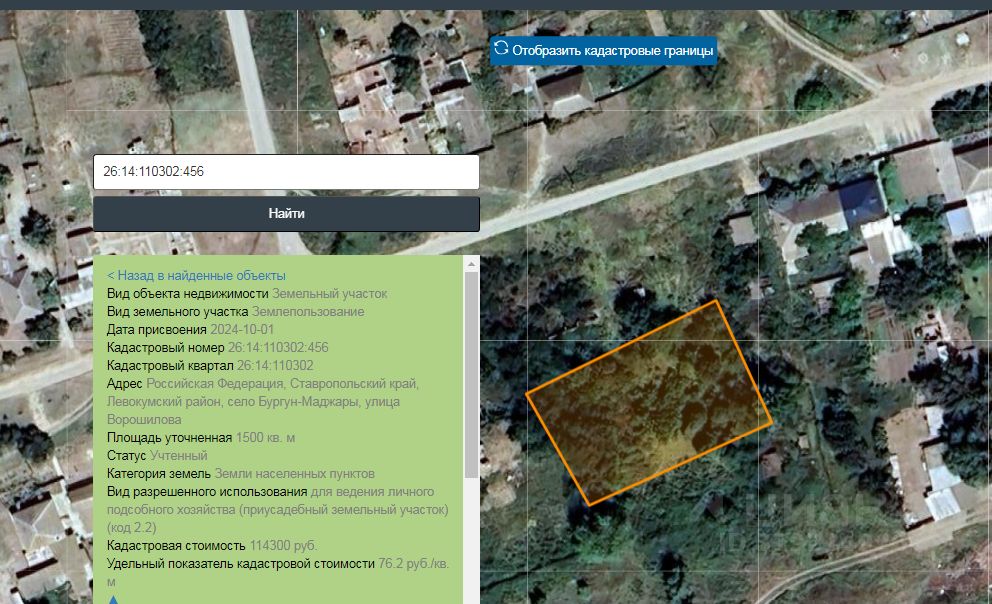Click the info panel scrollbar thumb
Viewport: 992px width, 604px height.
471,375
